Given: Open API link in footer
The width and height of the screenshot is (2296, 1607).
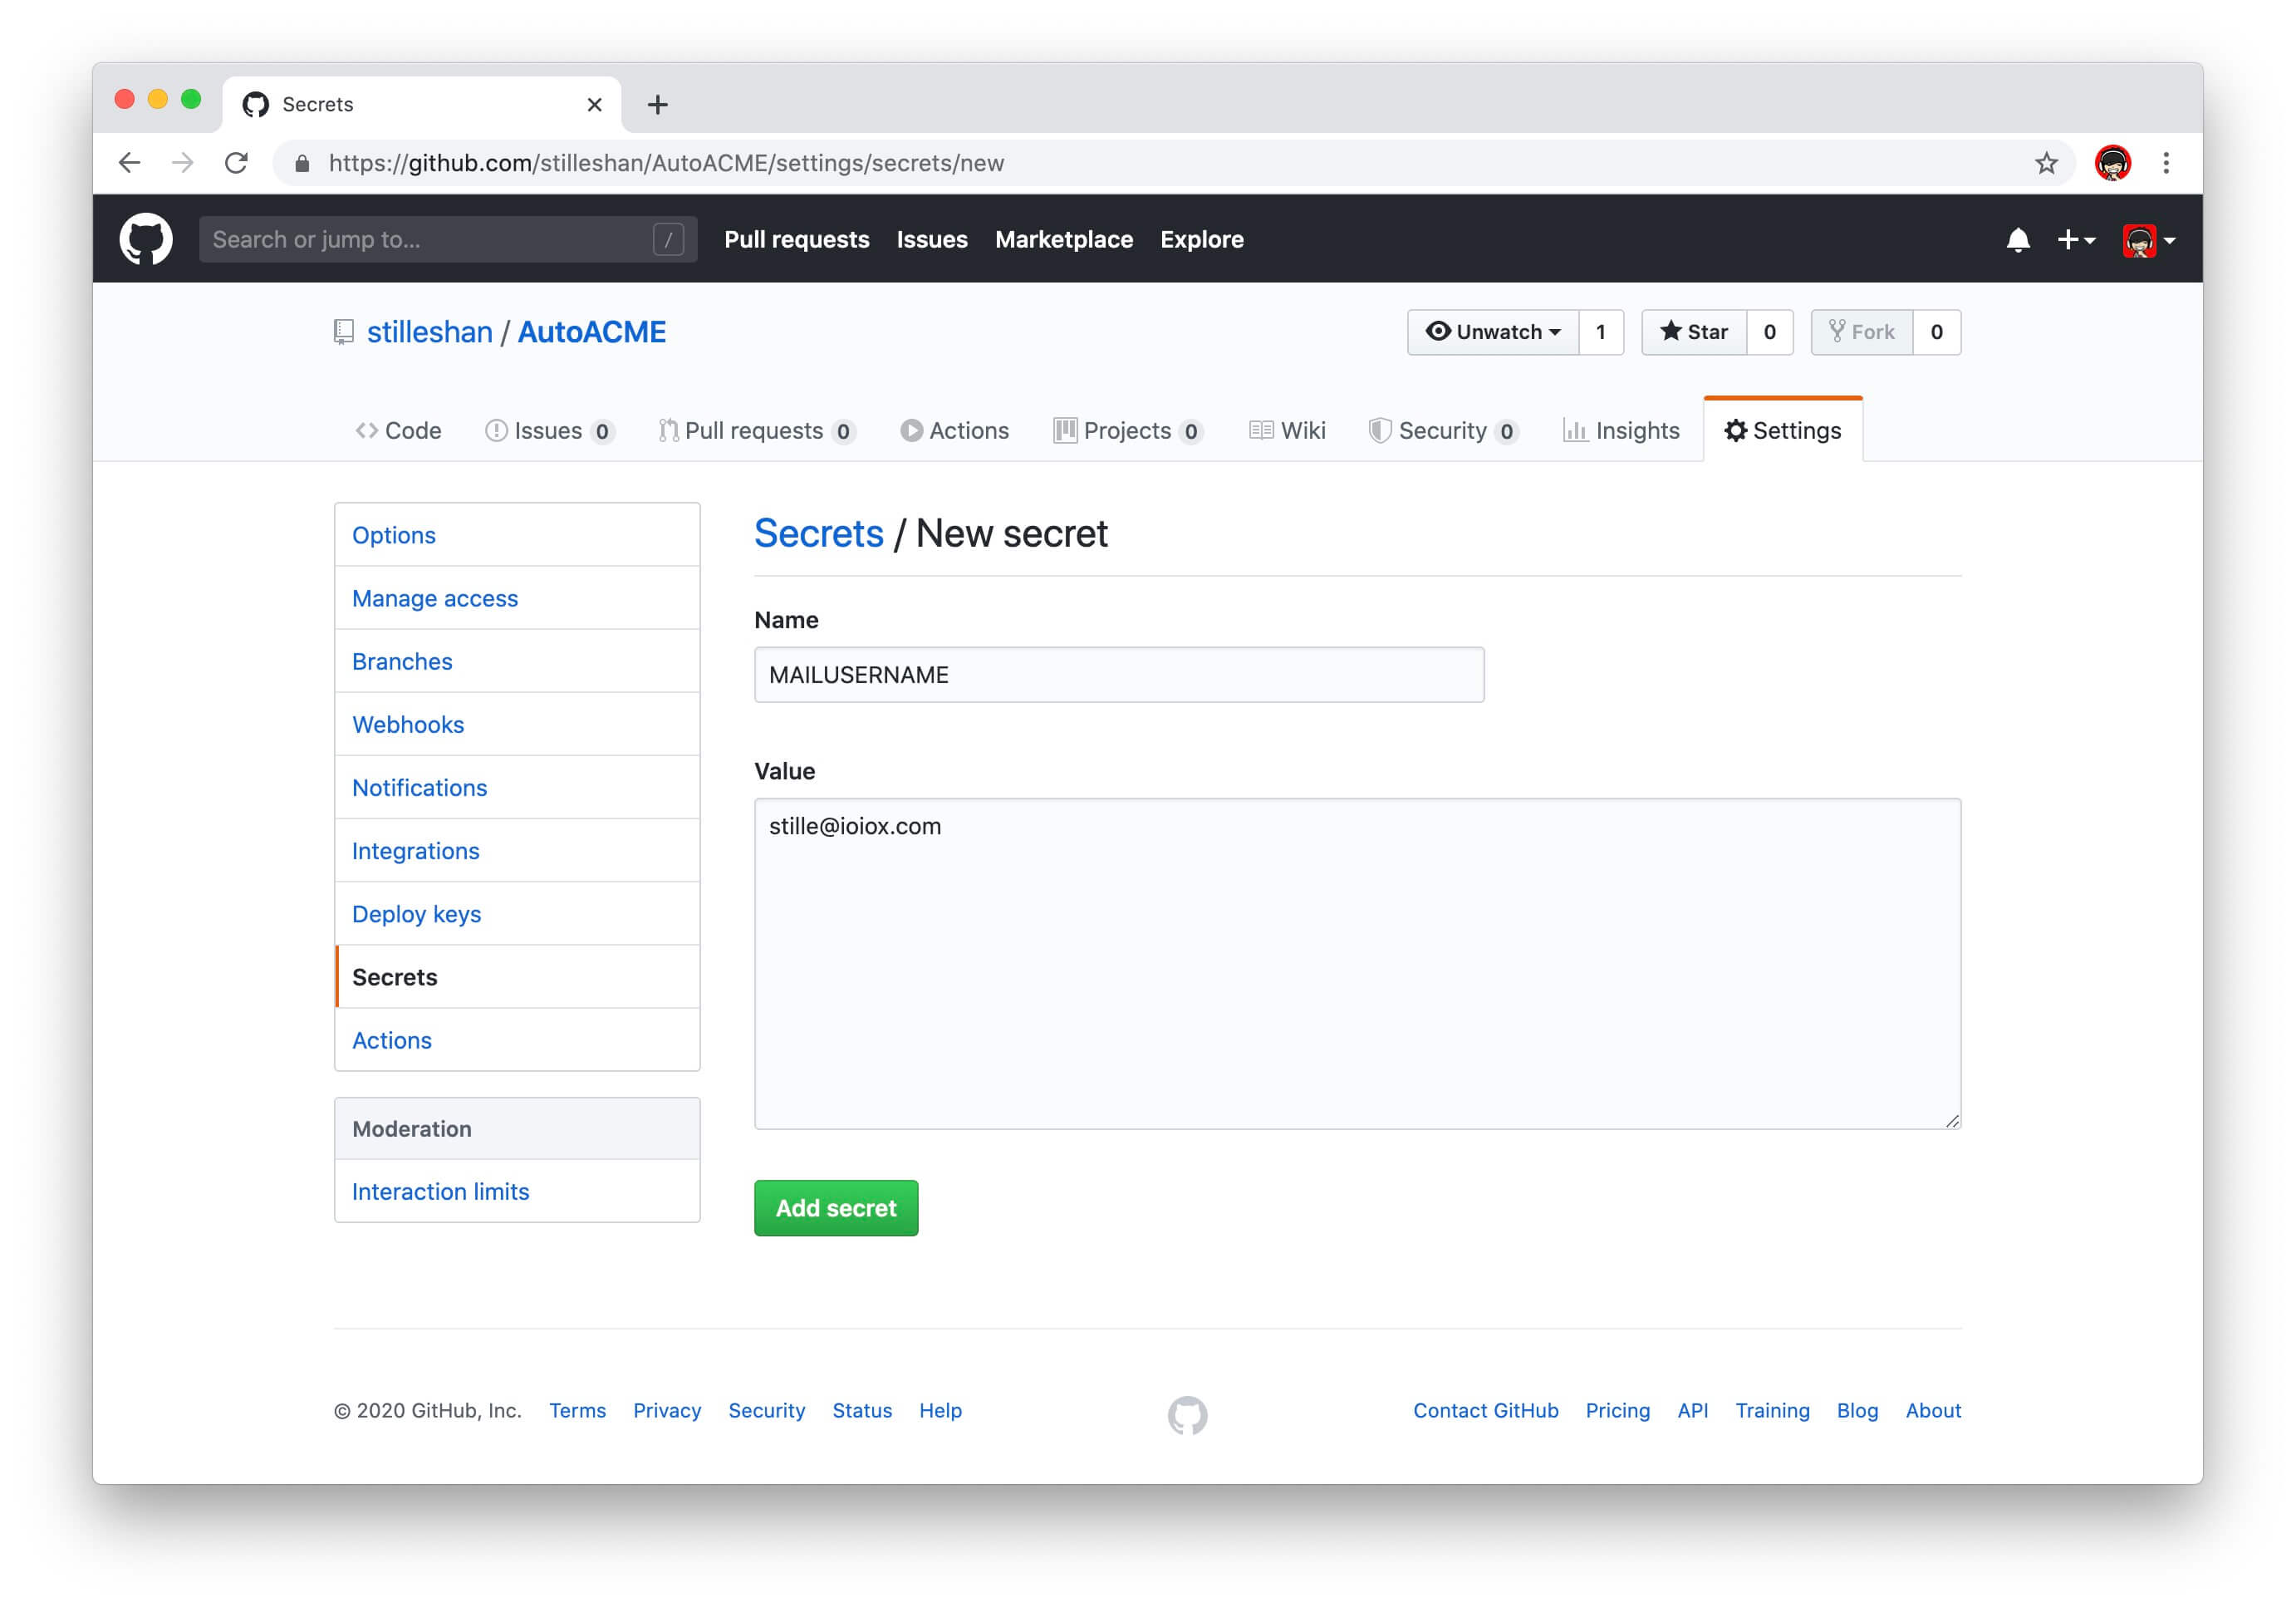Looking at the screenshot, I should click(1692, 1410).
